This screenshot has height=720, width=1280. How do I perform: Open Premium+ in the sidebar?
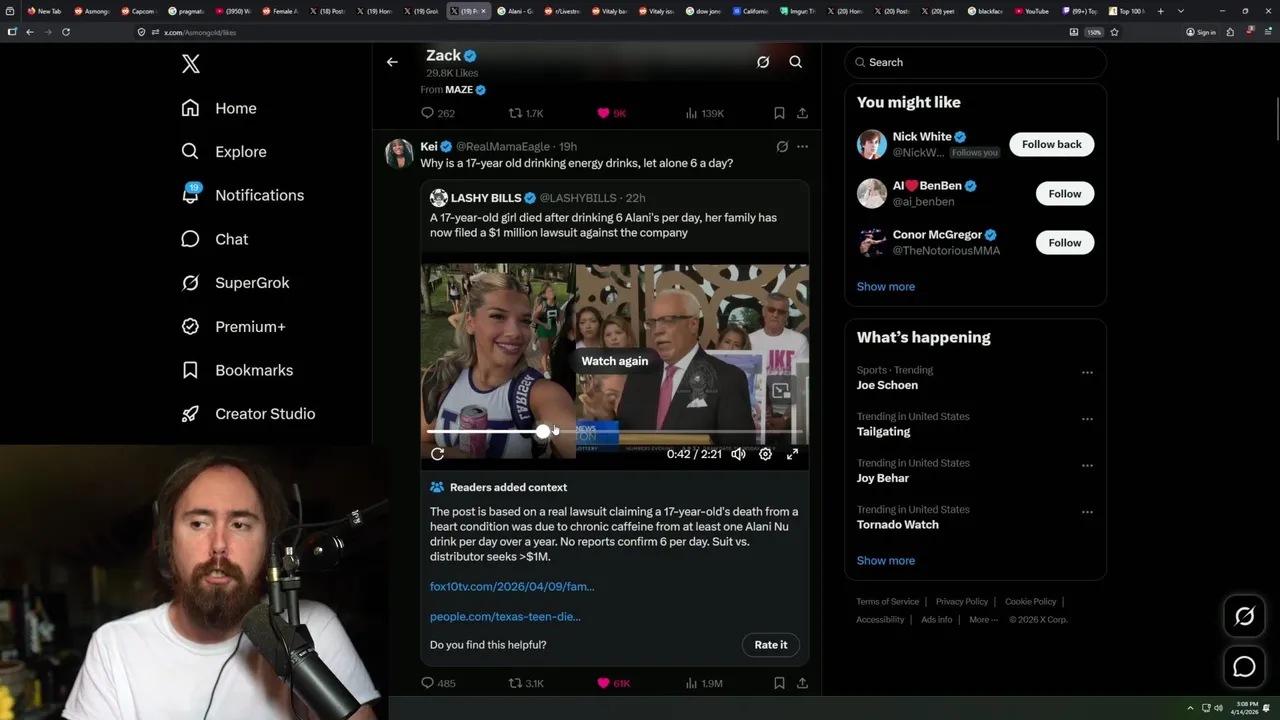(x=233, y=326)
